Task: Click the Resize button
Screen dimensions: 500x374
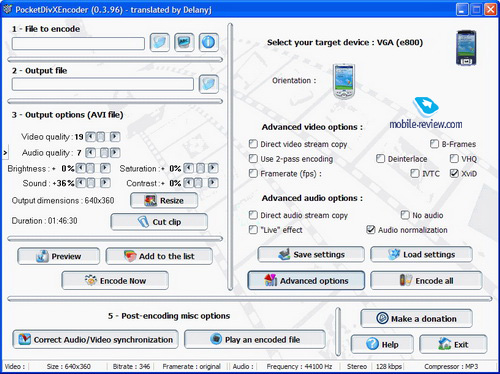Action: pos(164,201)
